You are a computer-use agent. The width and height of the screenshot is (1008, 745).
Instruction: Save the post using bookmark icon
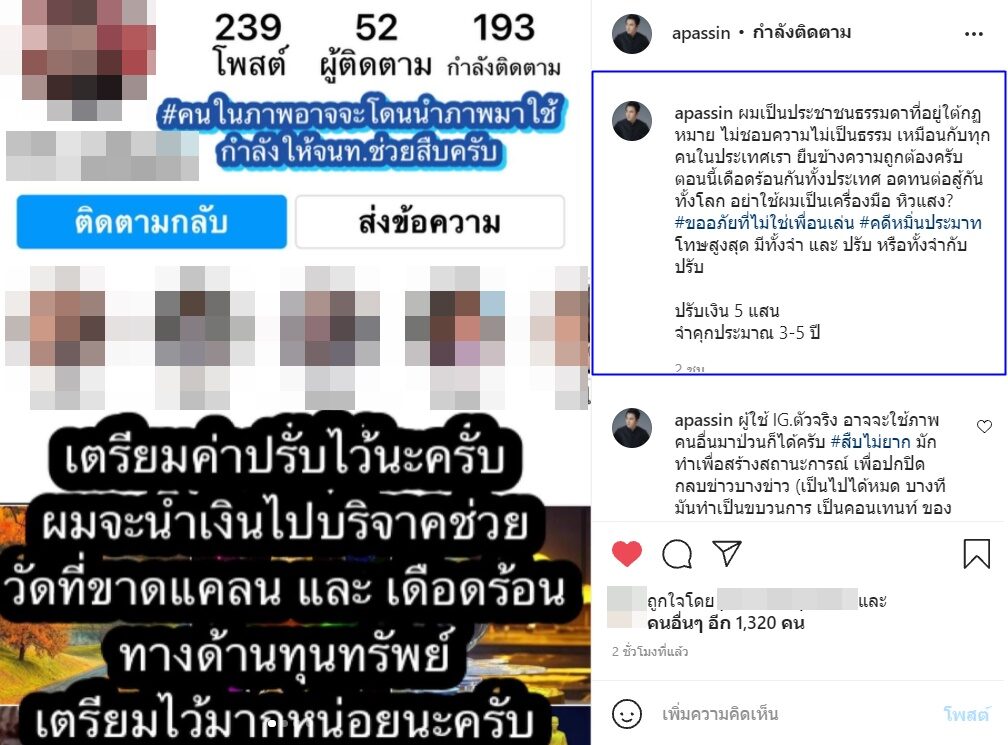[976, 553]
